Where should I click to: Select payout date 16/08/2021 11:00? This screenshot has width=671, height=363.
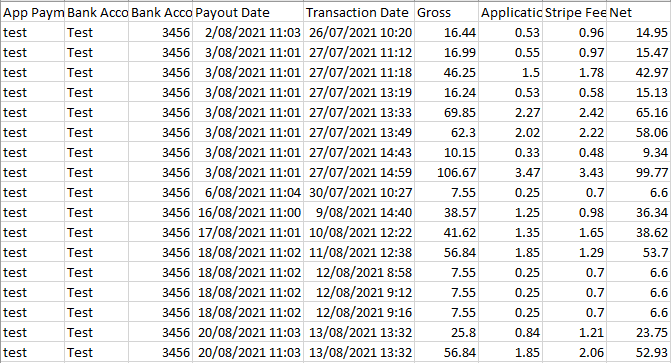click(x=248, y=213)
